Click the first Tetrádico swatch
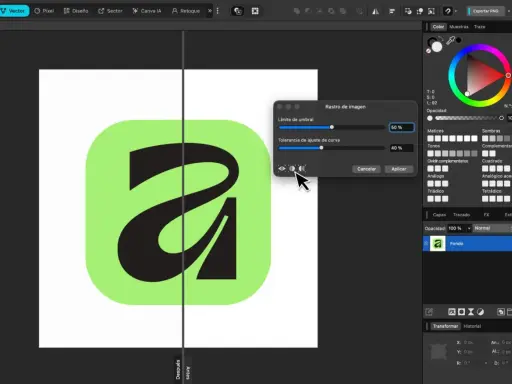Viewport: 512px width, 384px height. coord(485,199)
